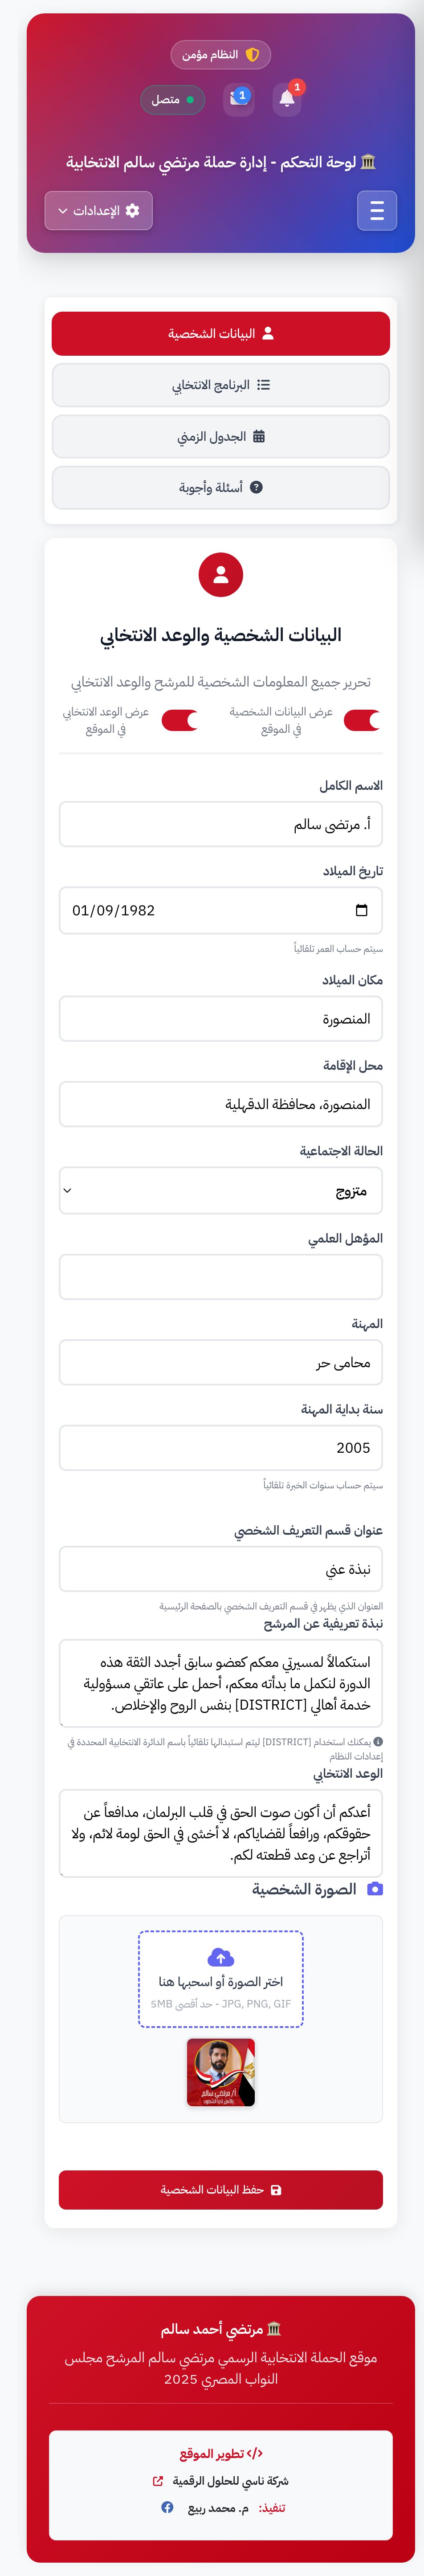
Task: Expand the الإعدادات settings dropdown
Action: point(98,210)
